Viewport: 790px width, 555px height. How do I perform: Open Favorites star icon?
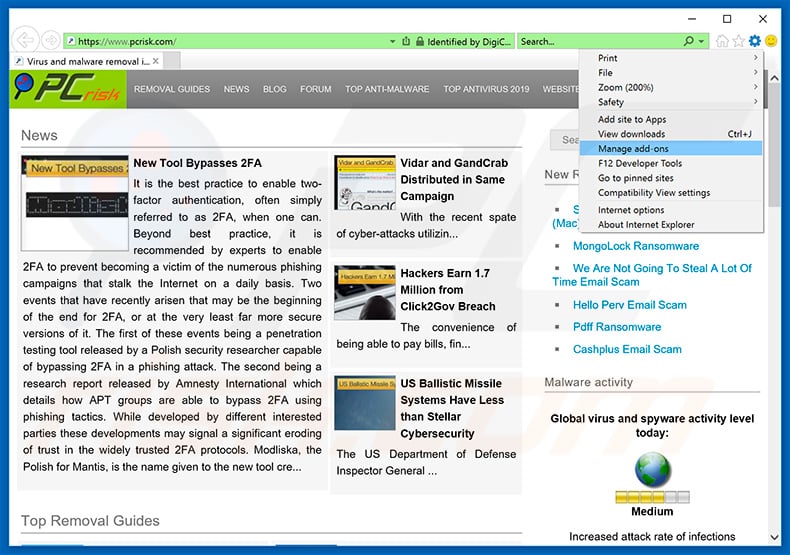739,41
